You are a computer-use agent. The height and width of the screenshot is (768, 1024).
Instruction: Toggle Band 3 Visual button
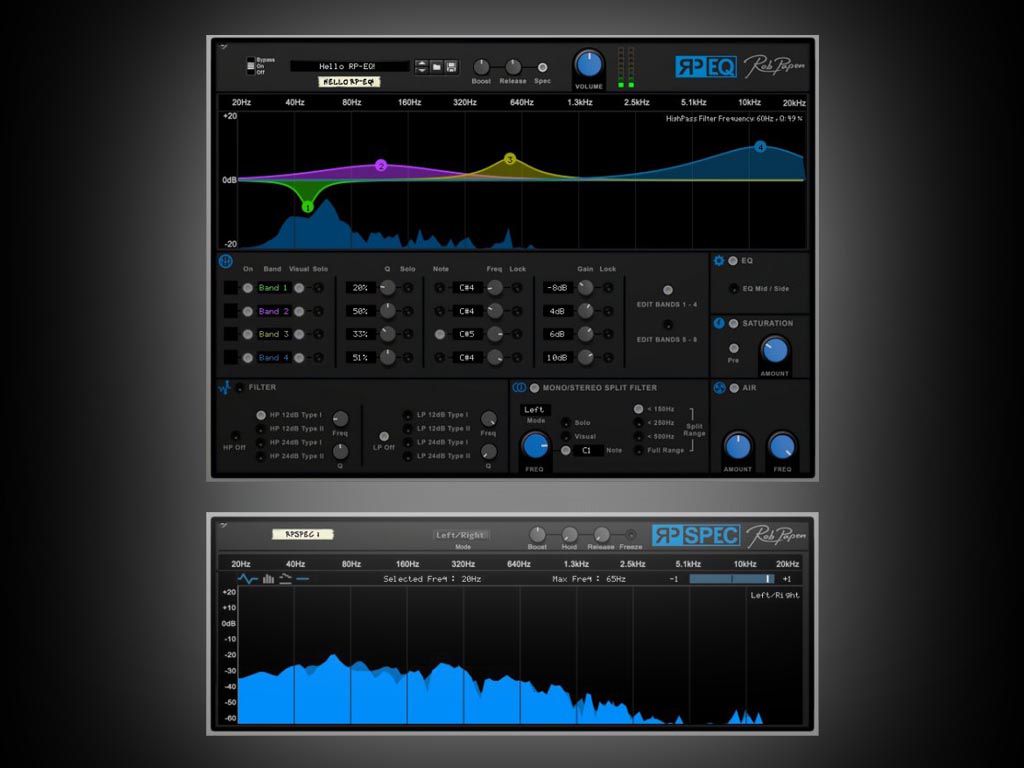pyautogui.click(x=299, y=334)
